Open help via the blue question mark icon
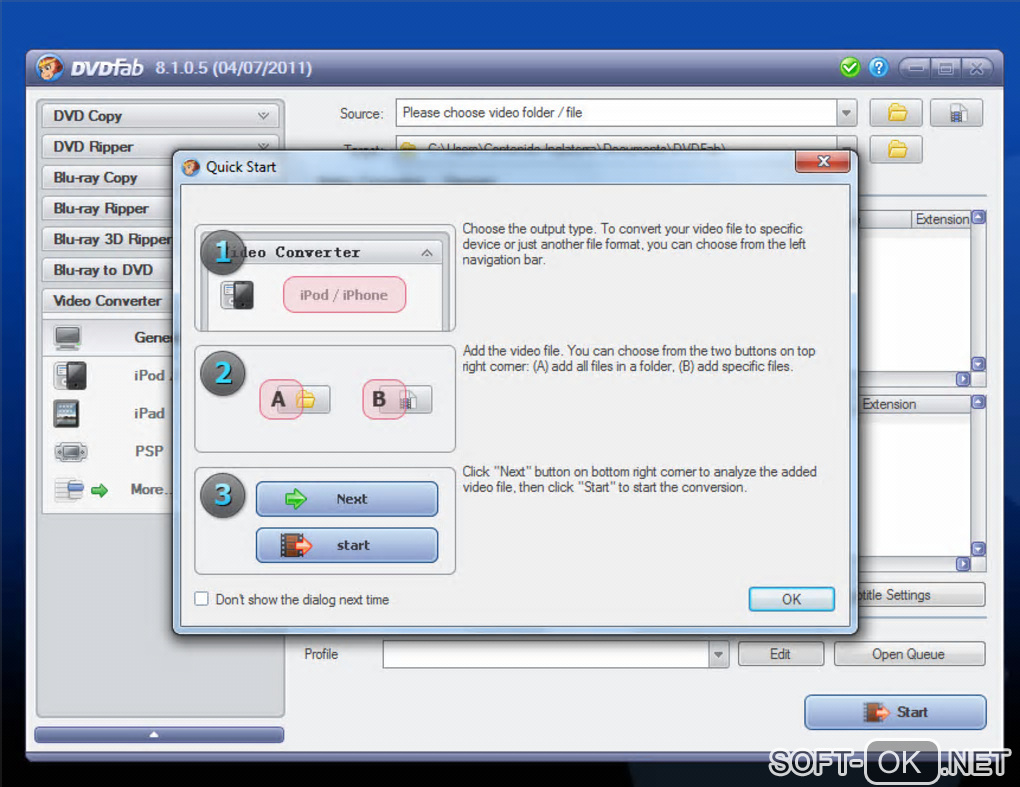The image size is (1020, 787). coord(878,68)
